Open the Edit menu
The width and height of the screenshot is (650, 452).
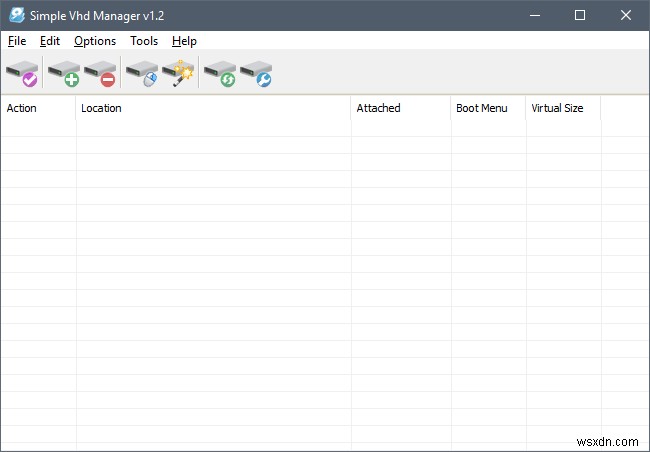(x=50, y=41)
